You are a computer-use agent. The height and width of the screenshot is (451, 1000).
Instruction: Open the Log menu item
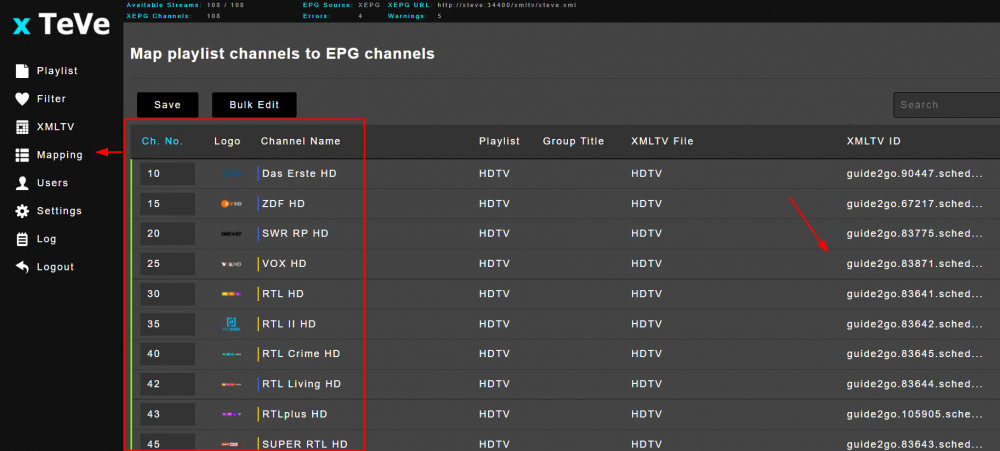(47, 239)
